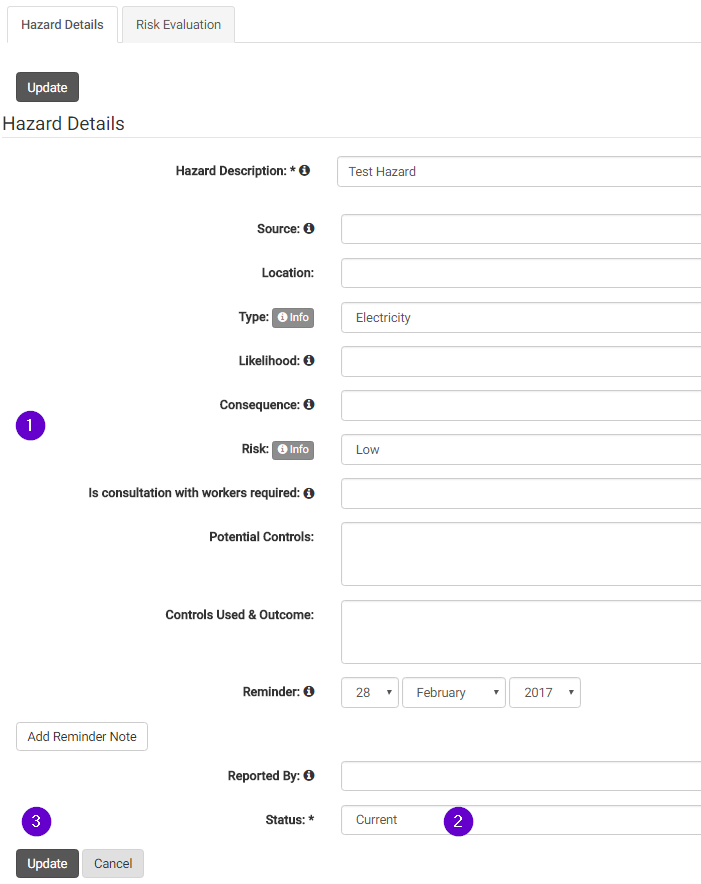Click the Reported By input field

521,776
